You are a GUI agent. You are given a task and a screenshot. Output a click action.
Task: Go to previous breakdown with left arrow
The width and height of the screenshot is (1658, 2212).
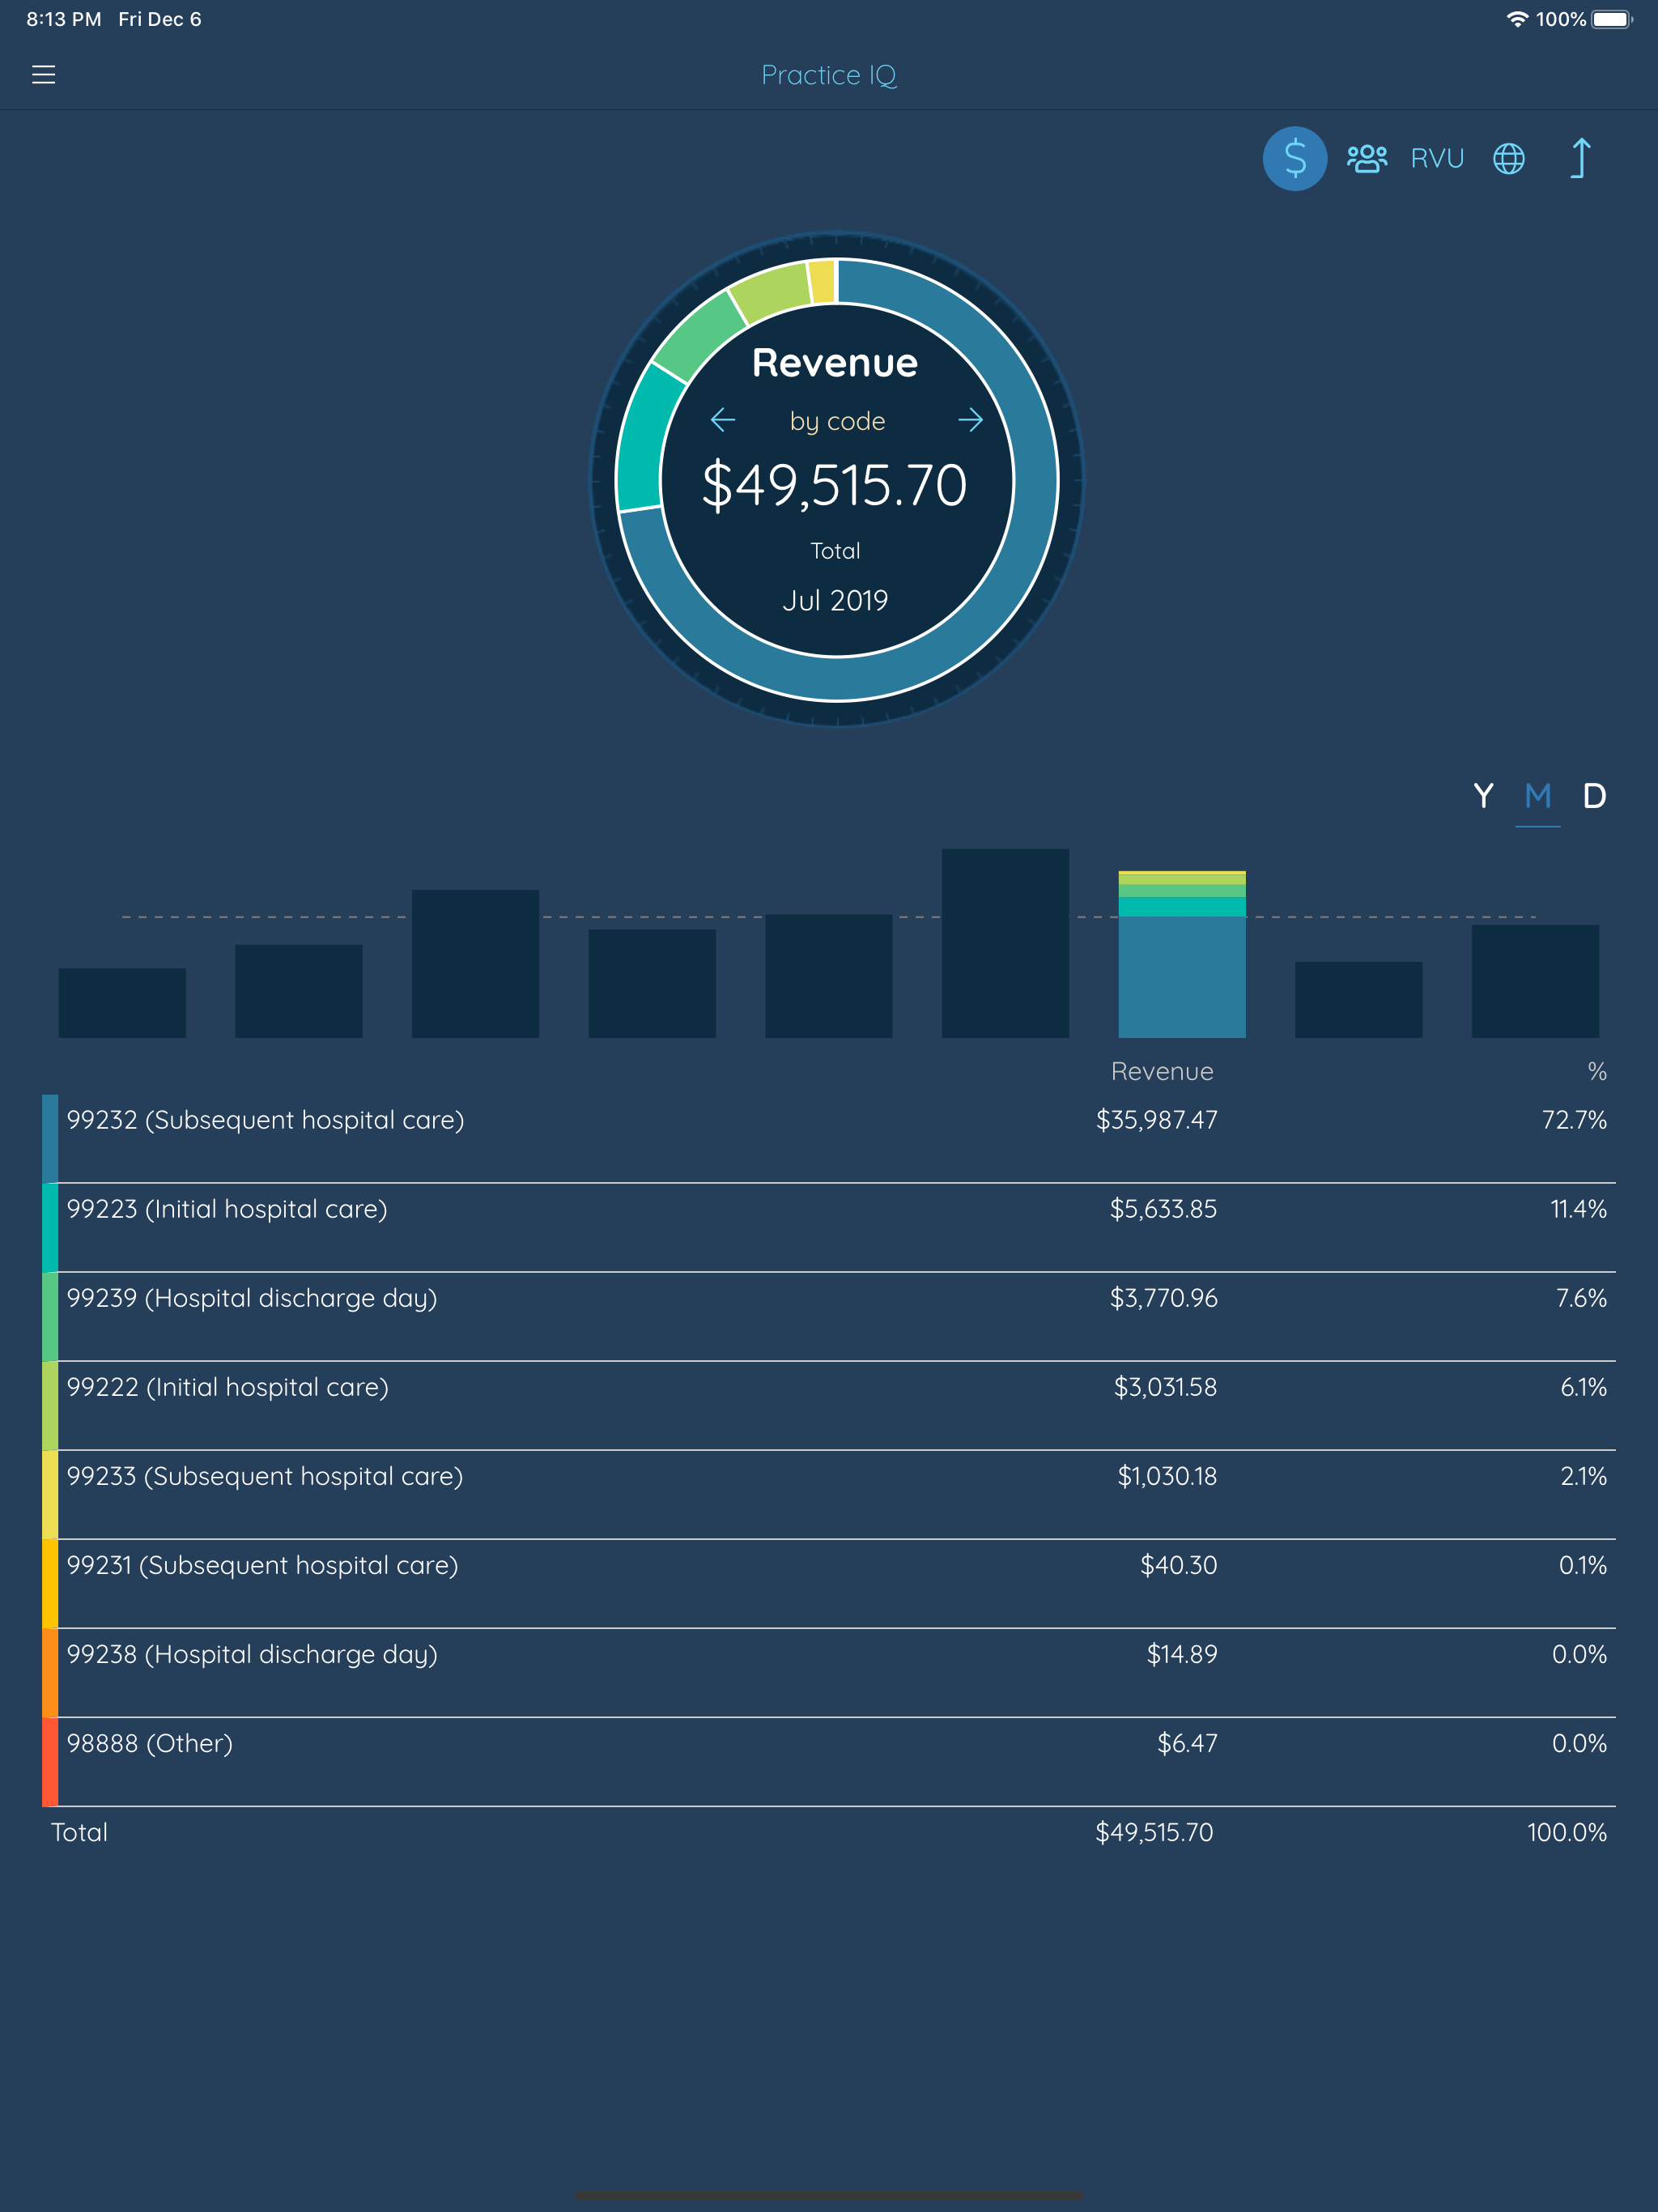pos(722,420)
